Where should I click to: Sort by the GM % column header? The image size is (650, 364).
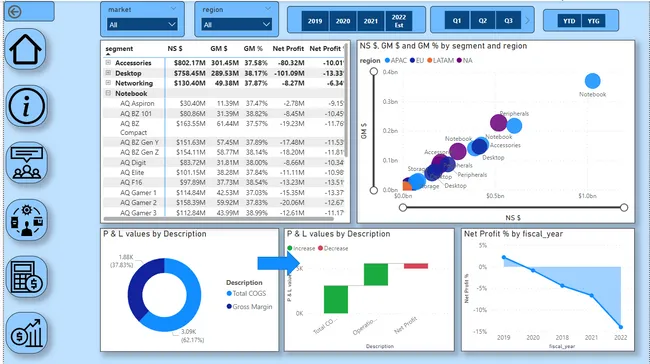tap(253, 49)
